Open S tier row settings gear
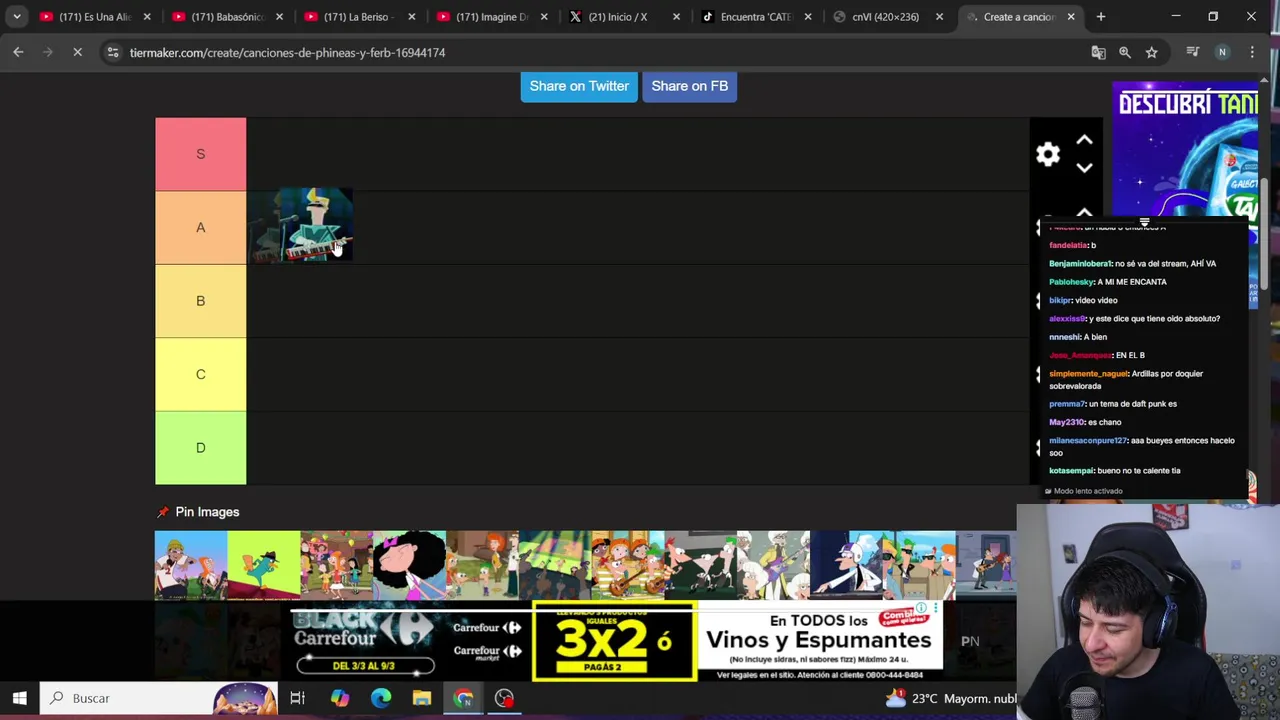 [1048, 154]
